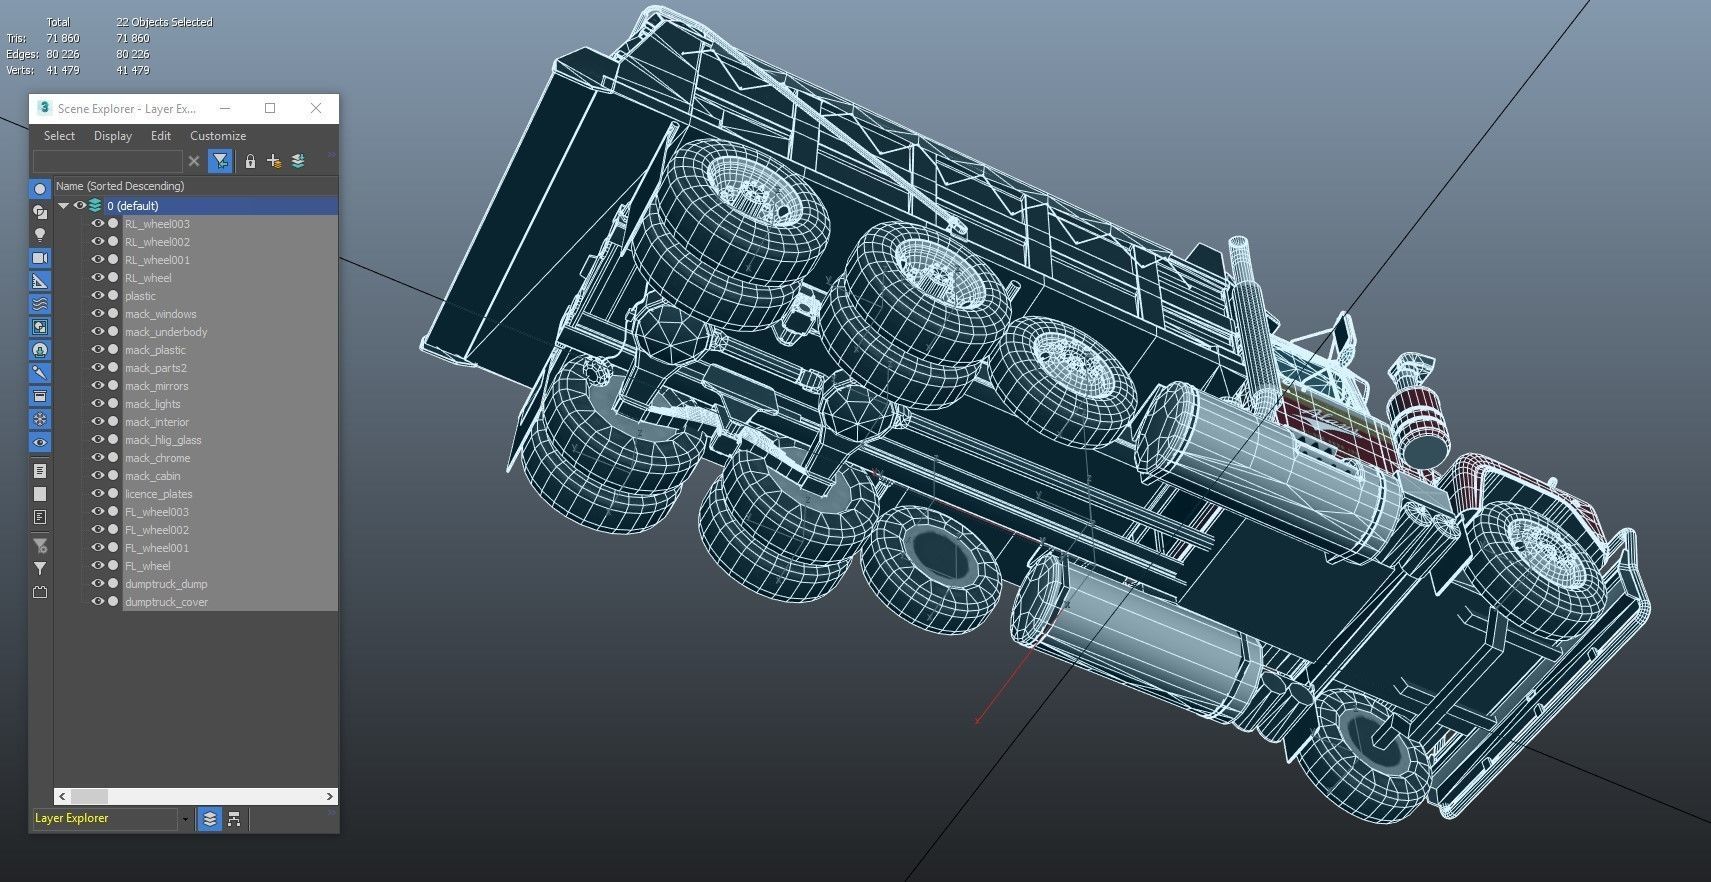Toggle the selection filter funnel button
The height and width of the screenshot is (882, 1711).
click(x=220, y=161)
